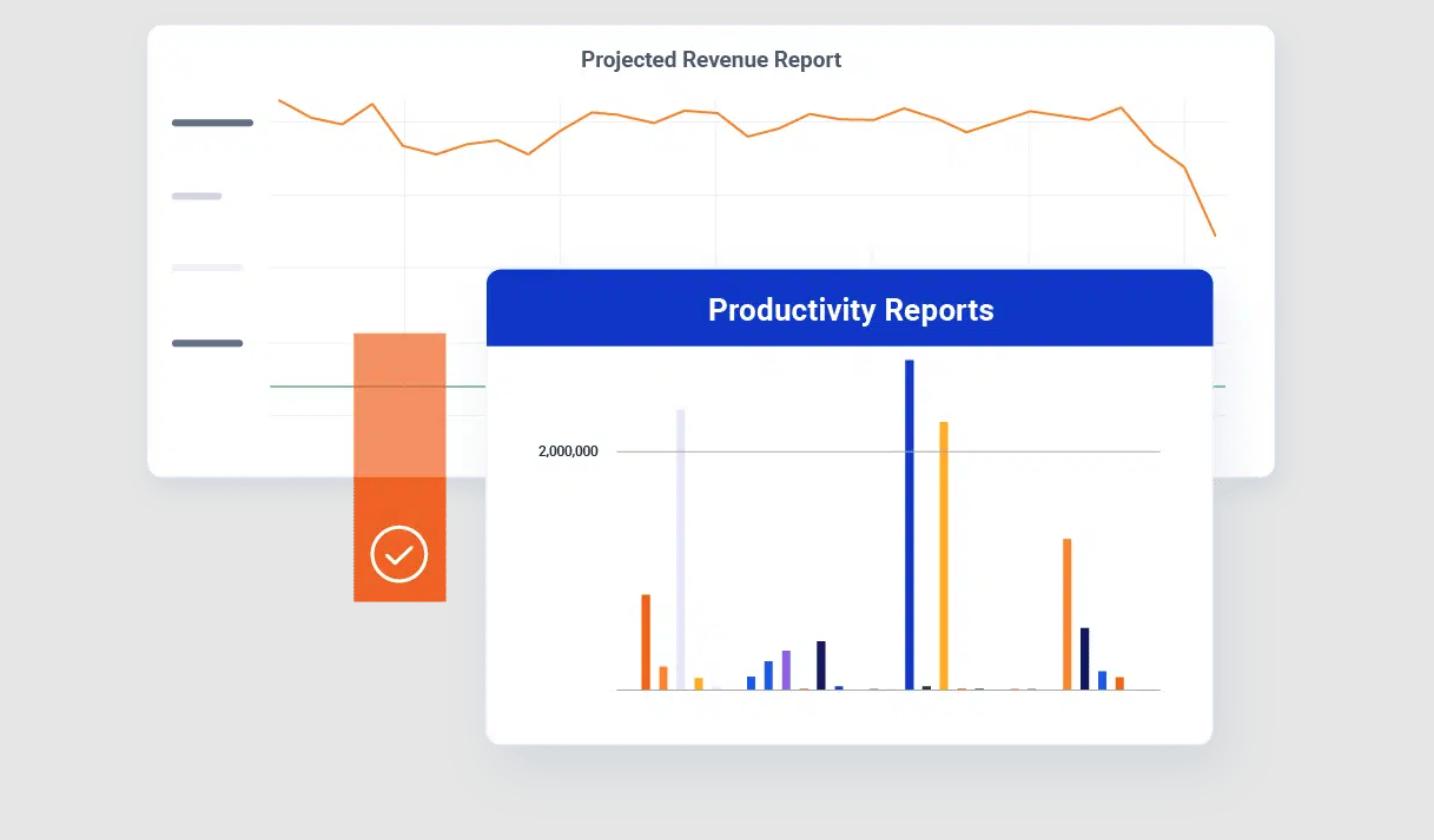Click the top dark gray legend line
This screenshot has width=1434, height=840.
click(212, 123)
